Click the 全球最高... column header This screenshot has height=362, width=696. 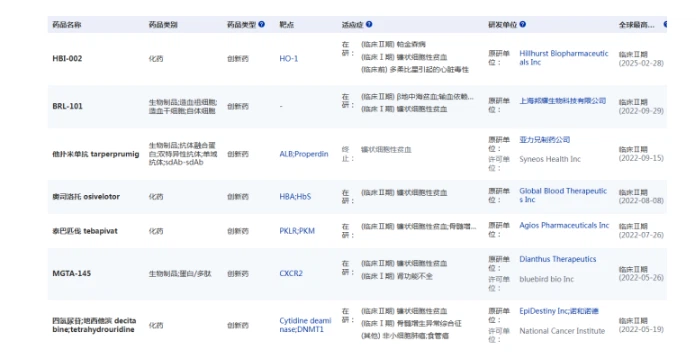[637, 24]
